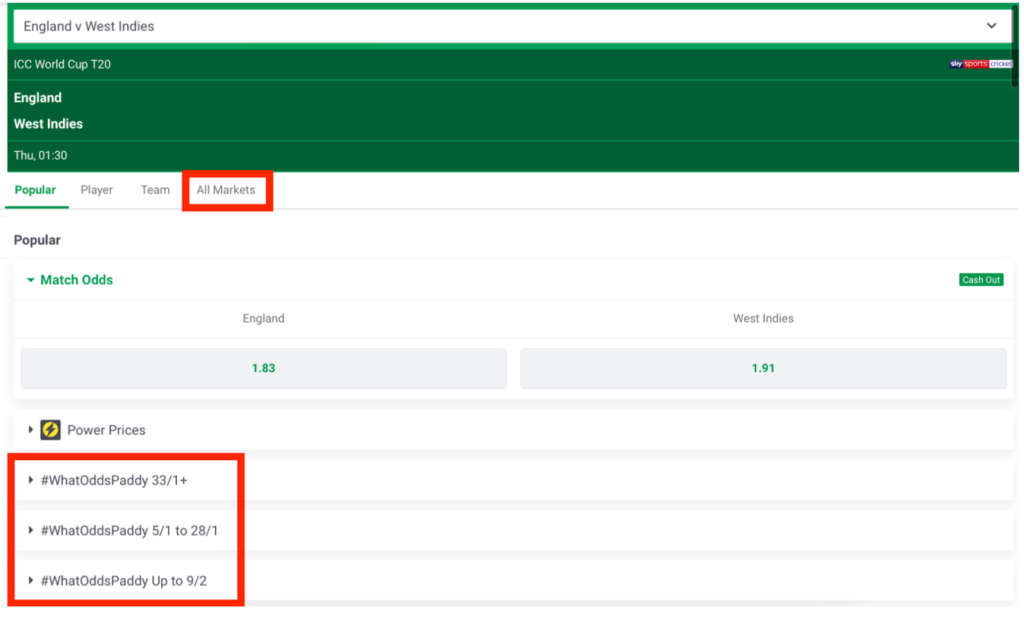Click the Thu, 01:30 match time

tap(40, 156)
